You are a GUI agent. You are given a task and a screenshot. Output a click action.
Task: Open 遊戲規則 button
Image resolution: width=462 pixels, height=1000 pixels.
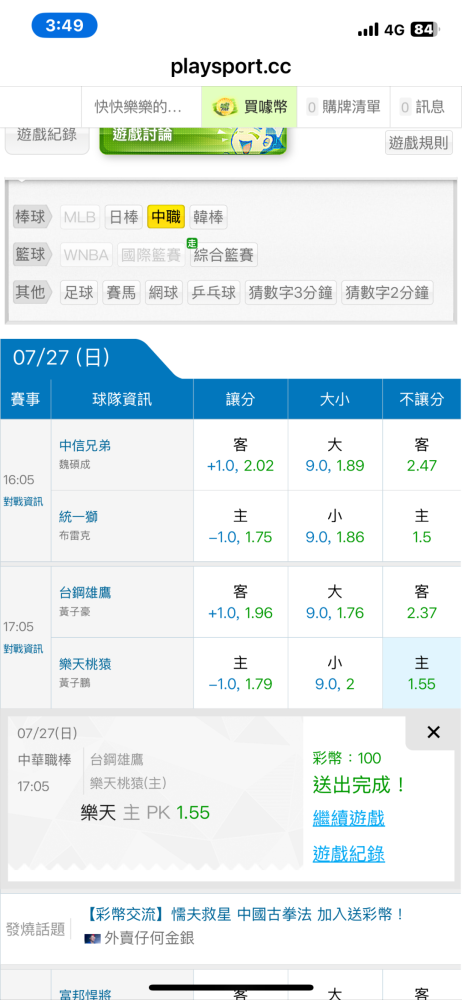point(419,142)
